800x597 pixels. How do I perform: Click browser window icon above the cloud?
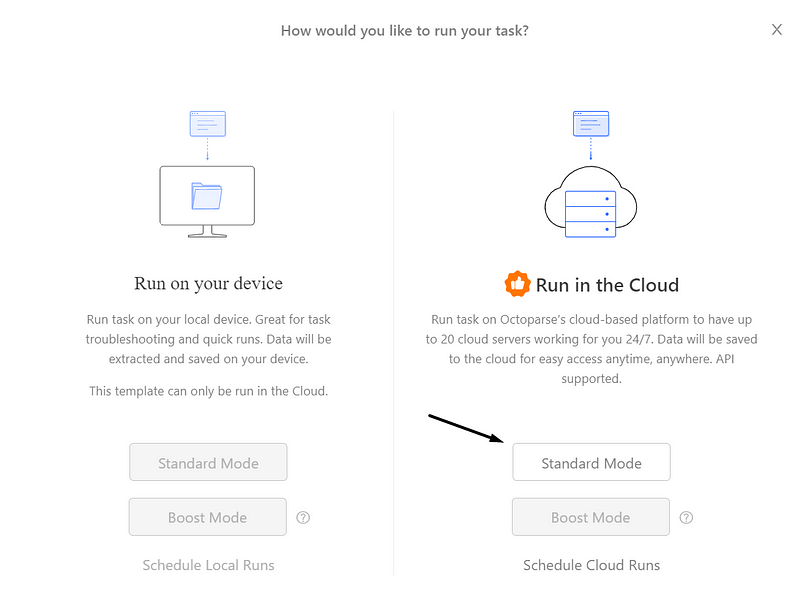591,123
